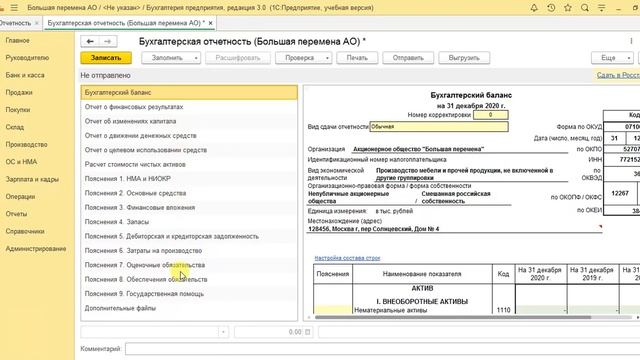Open the hamburger main menu icon
The height and width of the screenshot is (360, 640).
click(14, 8)
